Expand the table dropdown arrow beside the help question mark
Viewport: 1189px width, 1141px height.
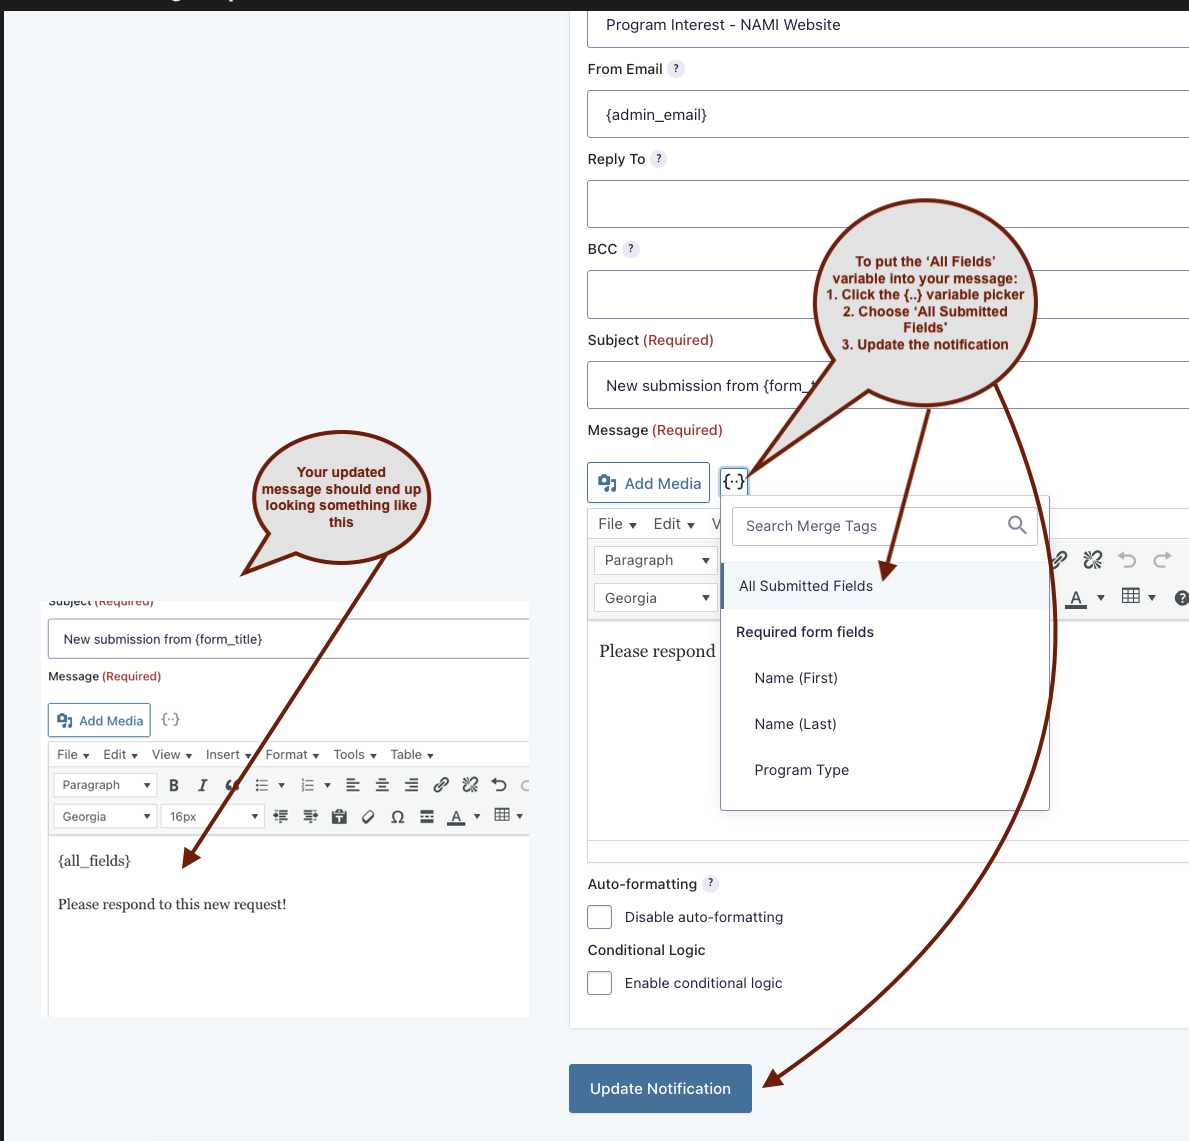coord(1152,597)
